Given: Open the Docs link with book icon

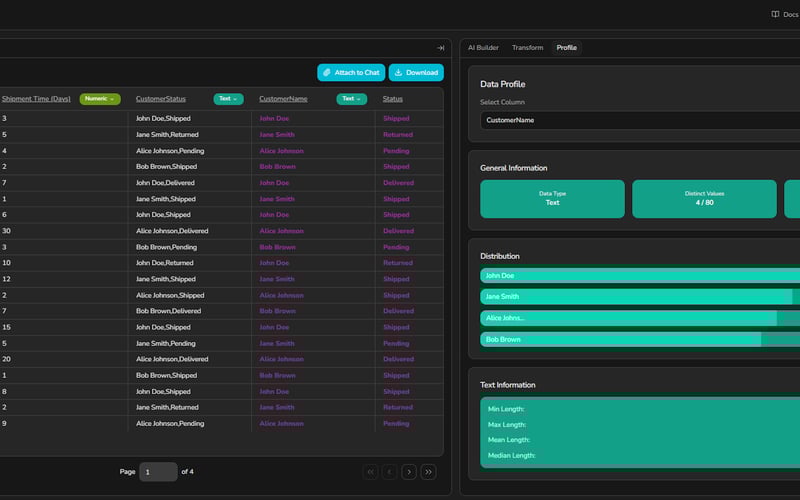Looking at the screenshot, I should [x=785, y=14].
